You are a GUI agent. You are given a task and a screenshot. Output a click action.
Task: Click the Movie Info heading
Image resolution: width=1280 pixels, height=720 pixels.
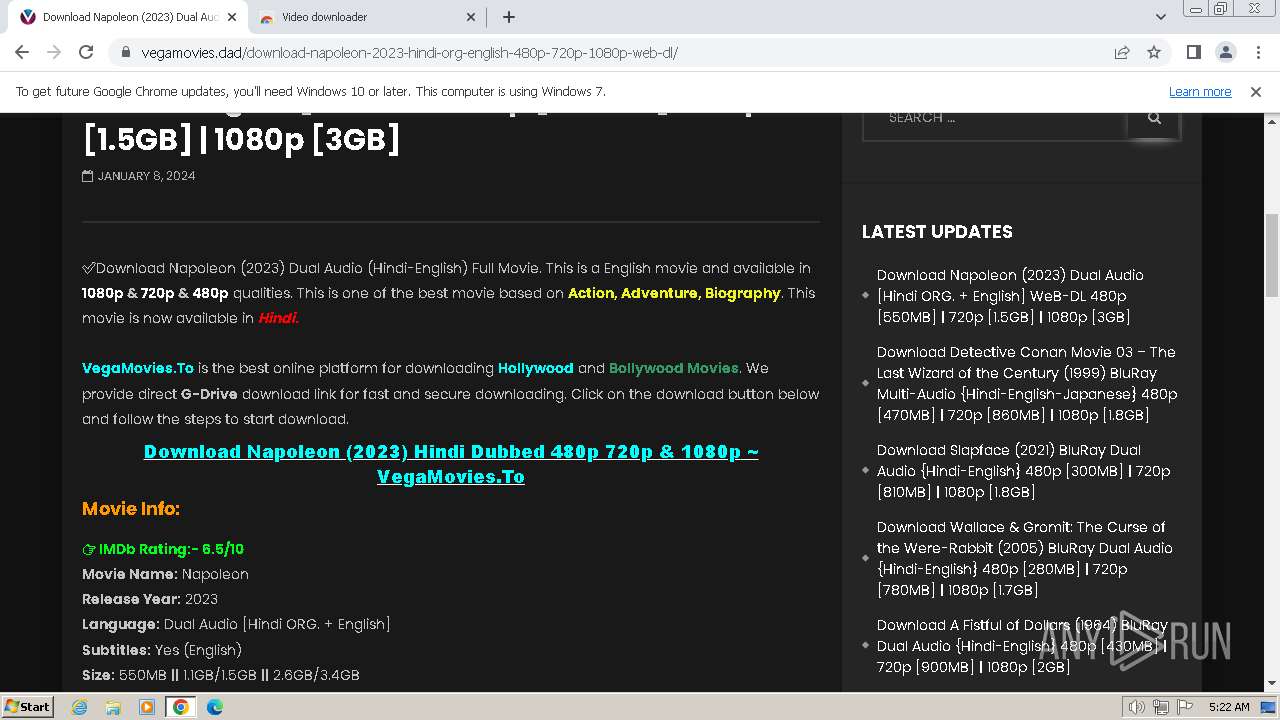coord(131,509)
